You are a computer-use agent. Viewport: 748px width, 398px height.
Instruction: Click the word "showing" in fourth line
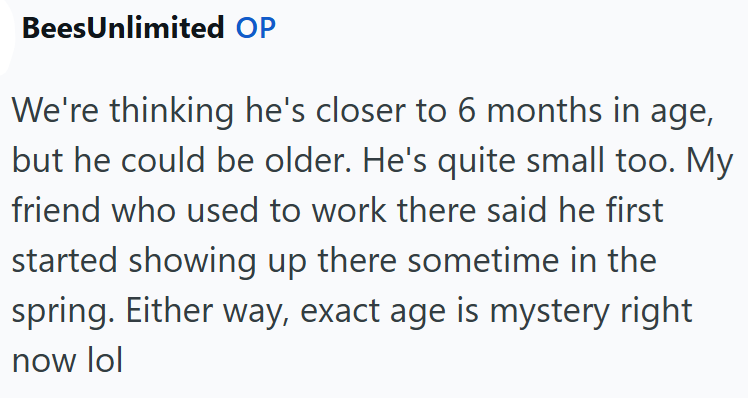(192, 260)
